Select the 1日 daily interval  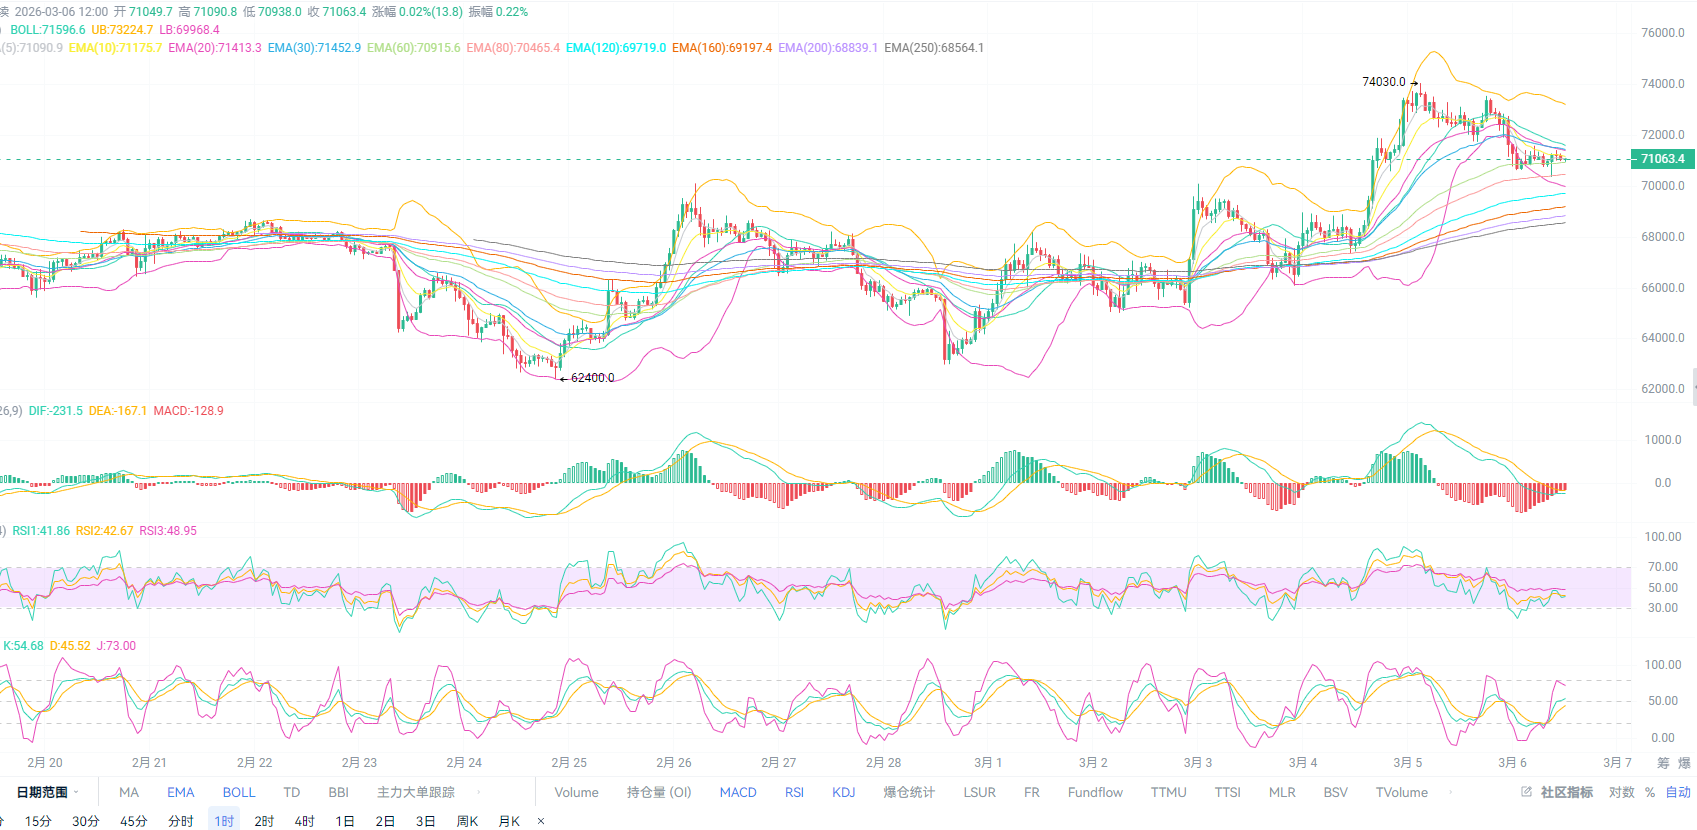click(x=345, y=821)
